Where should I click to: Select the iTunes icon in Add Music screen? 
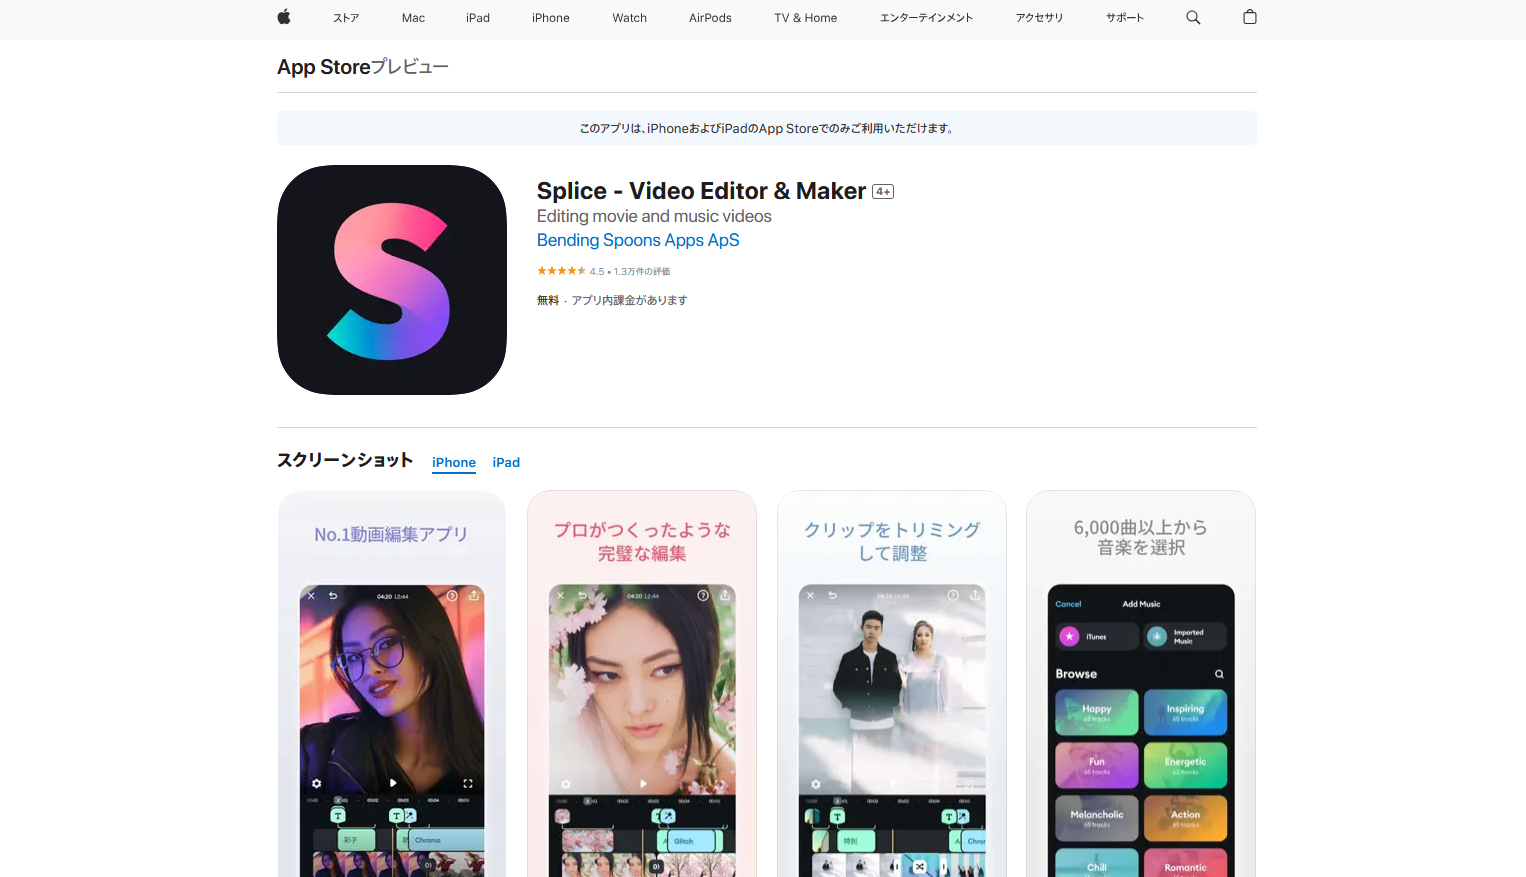1068,636
